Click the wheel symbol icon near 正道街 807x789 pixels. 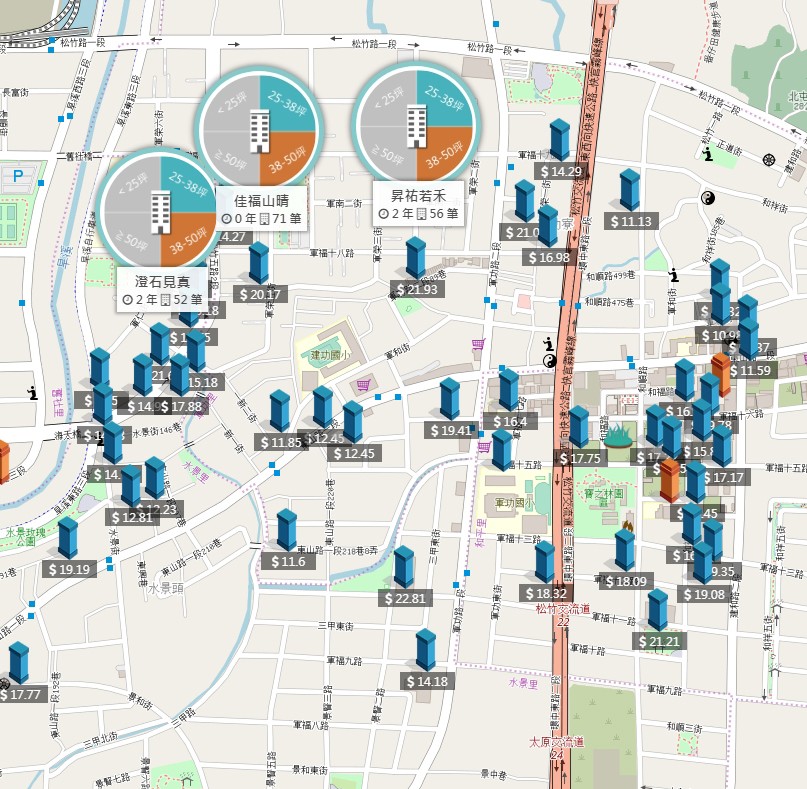[x=768, y=160]
